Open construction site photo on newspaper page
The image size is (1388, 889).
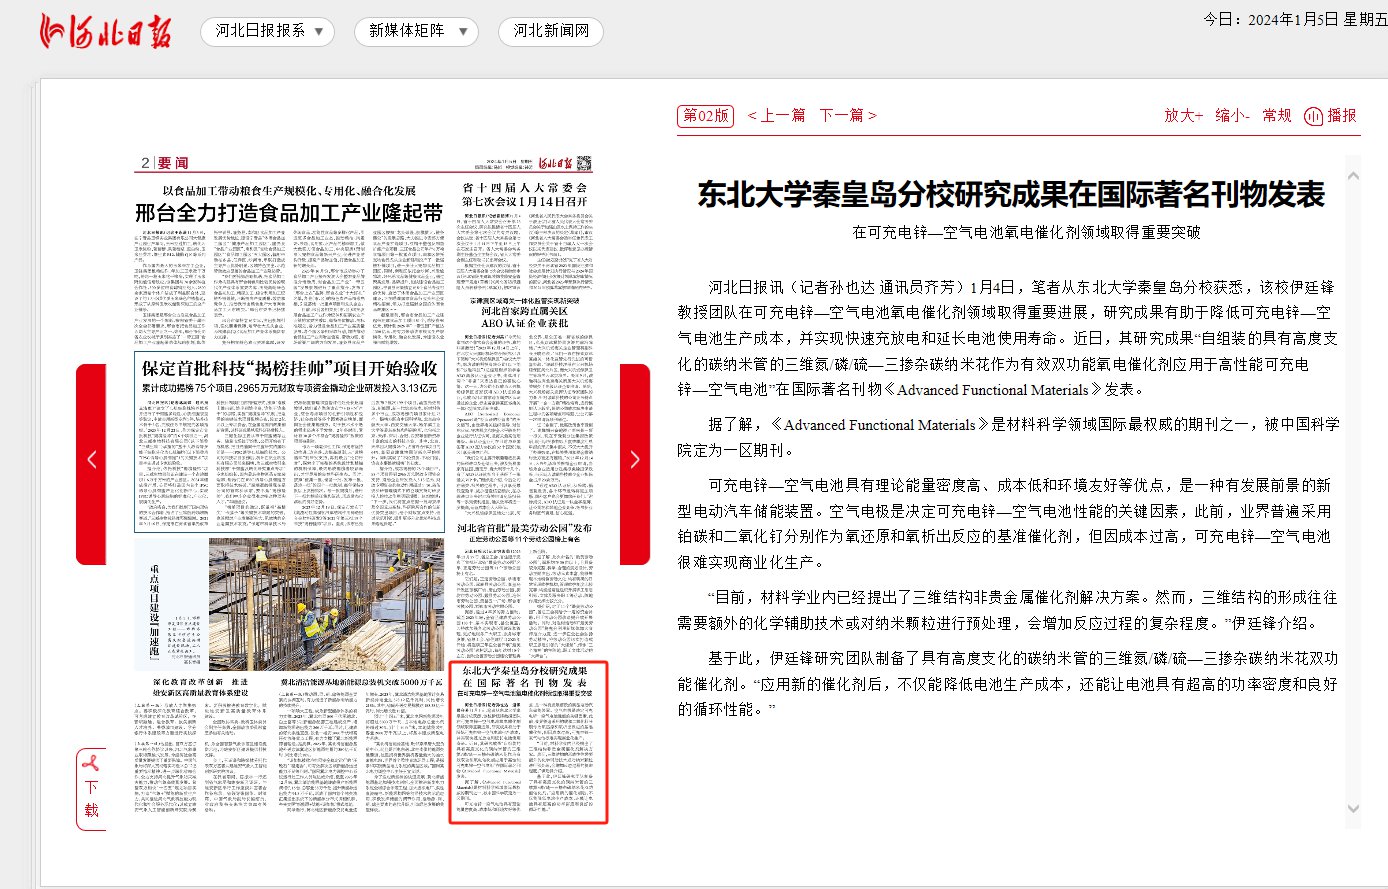coord(326,605)
